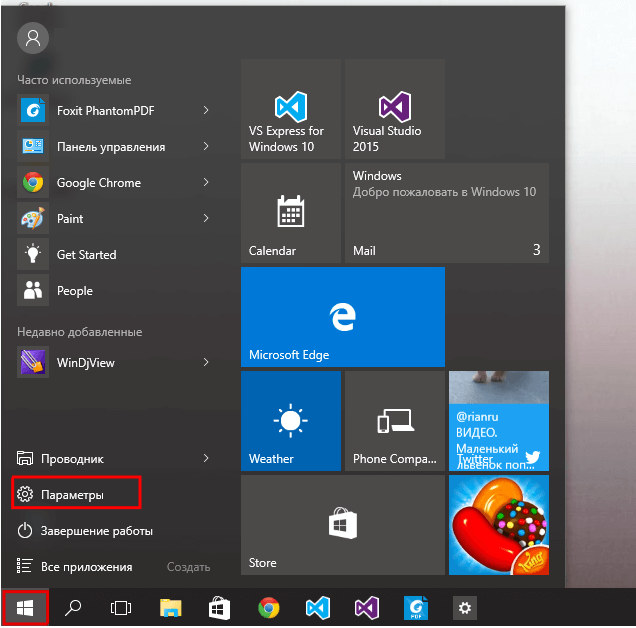Expand the Проводник jump list arrow
This screenshot has height=628, width=636.
206,458
